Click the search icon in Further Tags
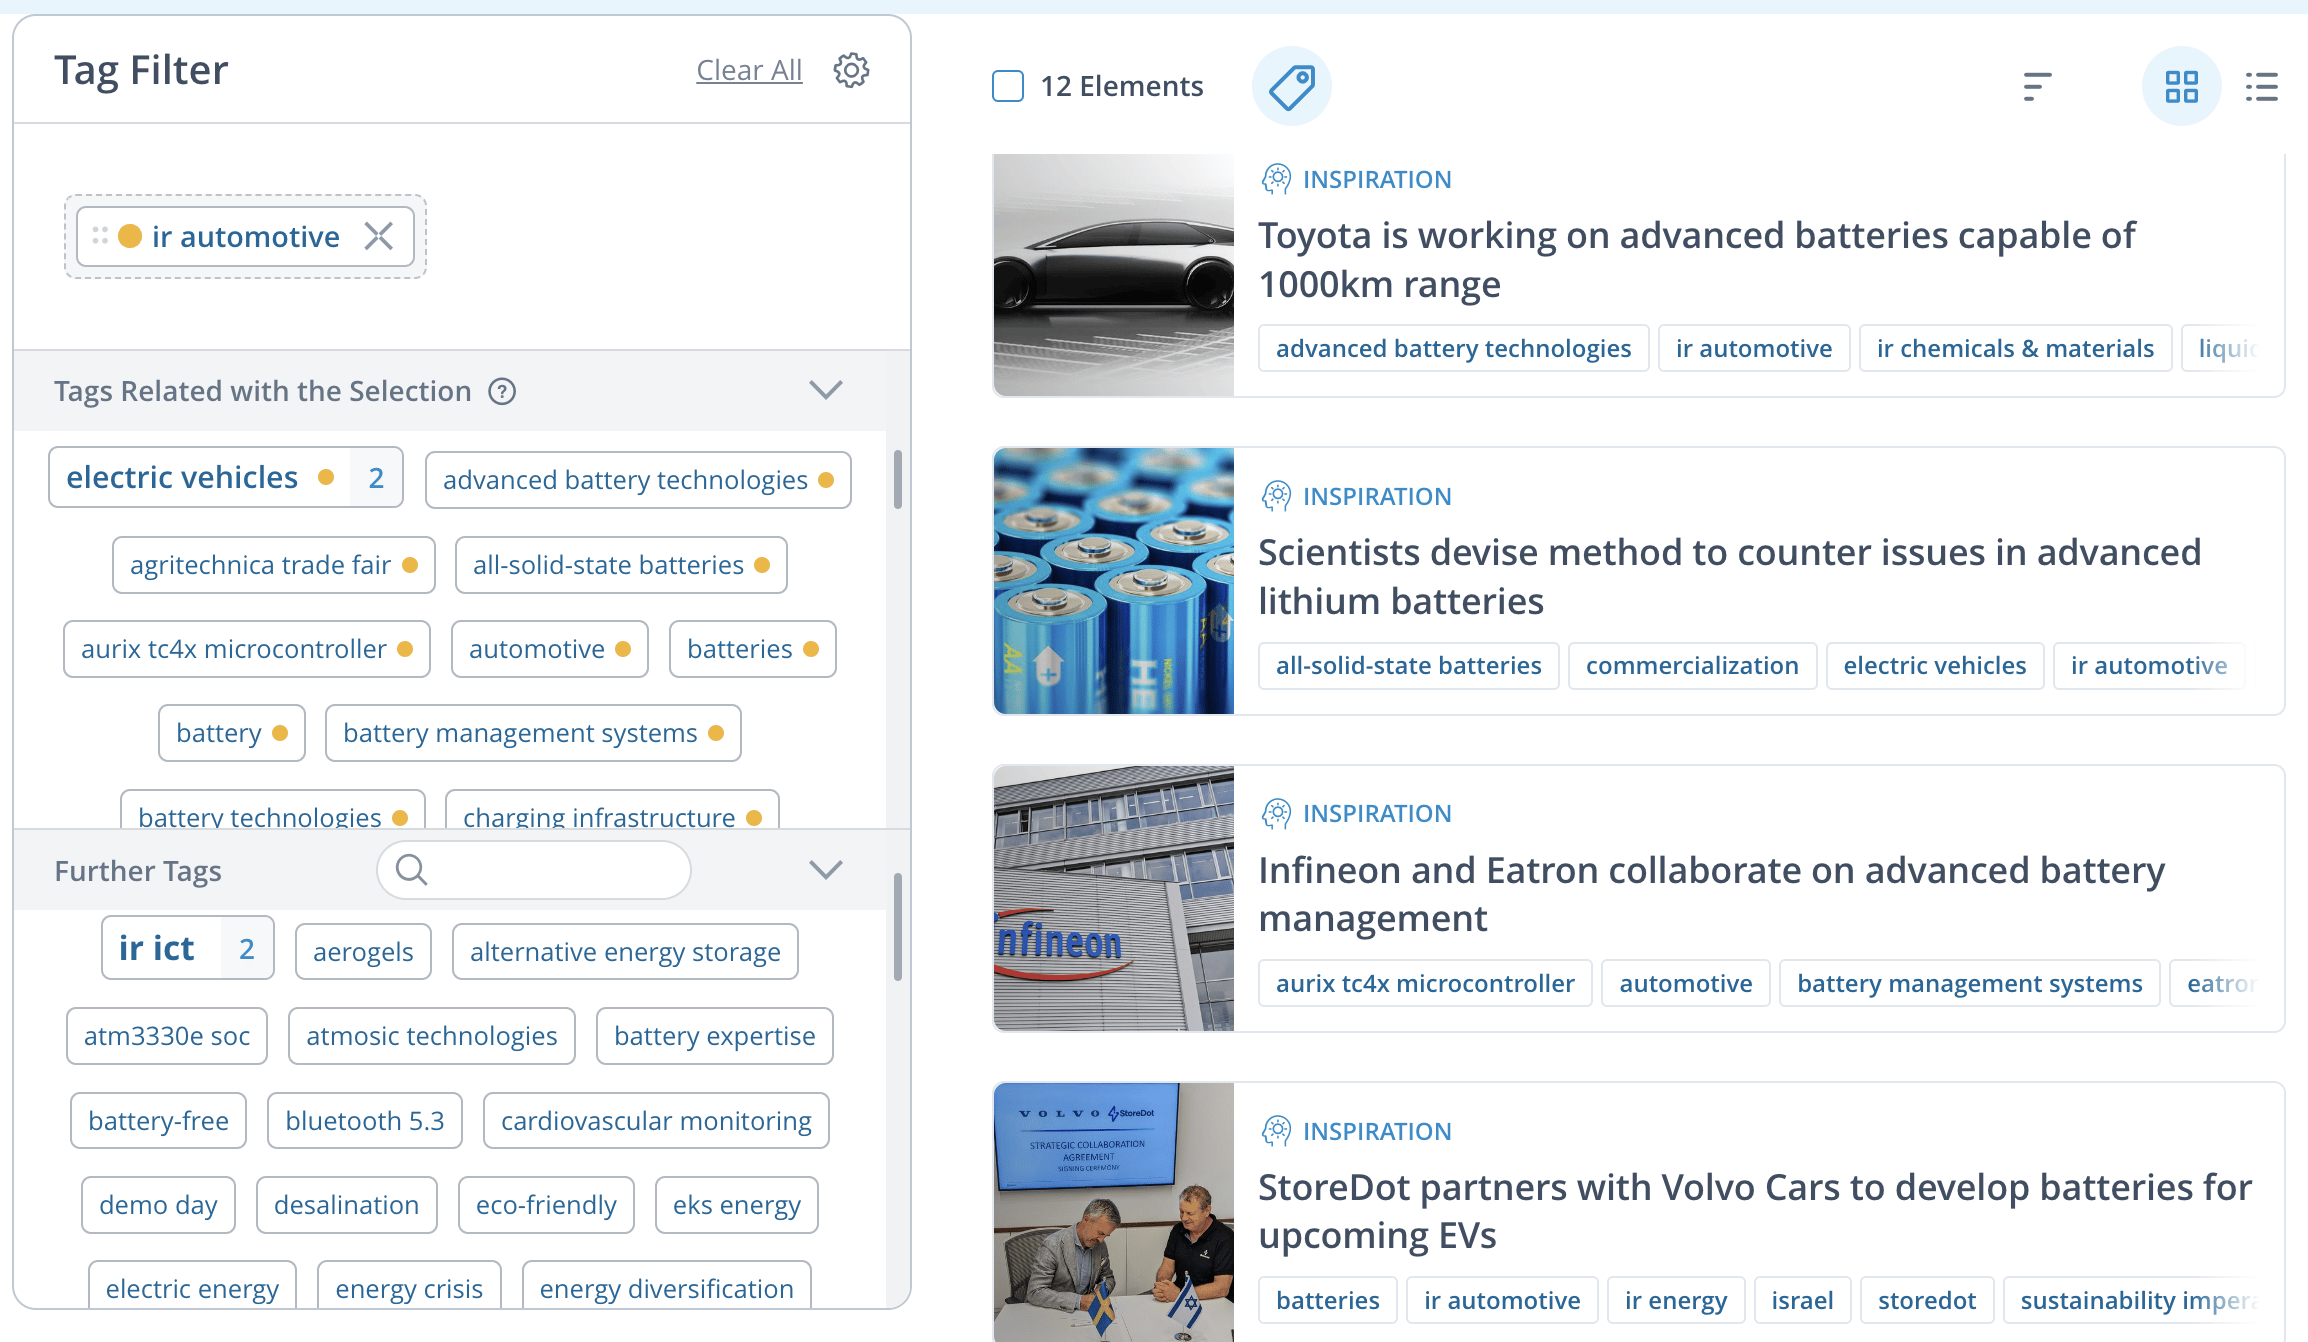 [x=411, y=870]
